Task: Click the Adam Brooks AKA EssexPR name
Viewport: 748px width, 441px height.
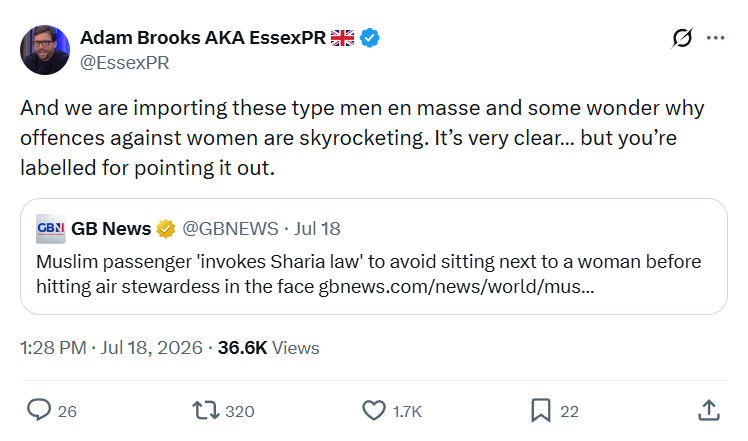Action: click(203, 38)
